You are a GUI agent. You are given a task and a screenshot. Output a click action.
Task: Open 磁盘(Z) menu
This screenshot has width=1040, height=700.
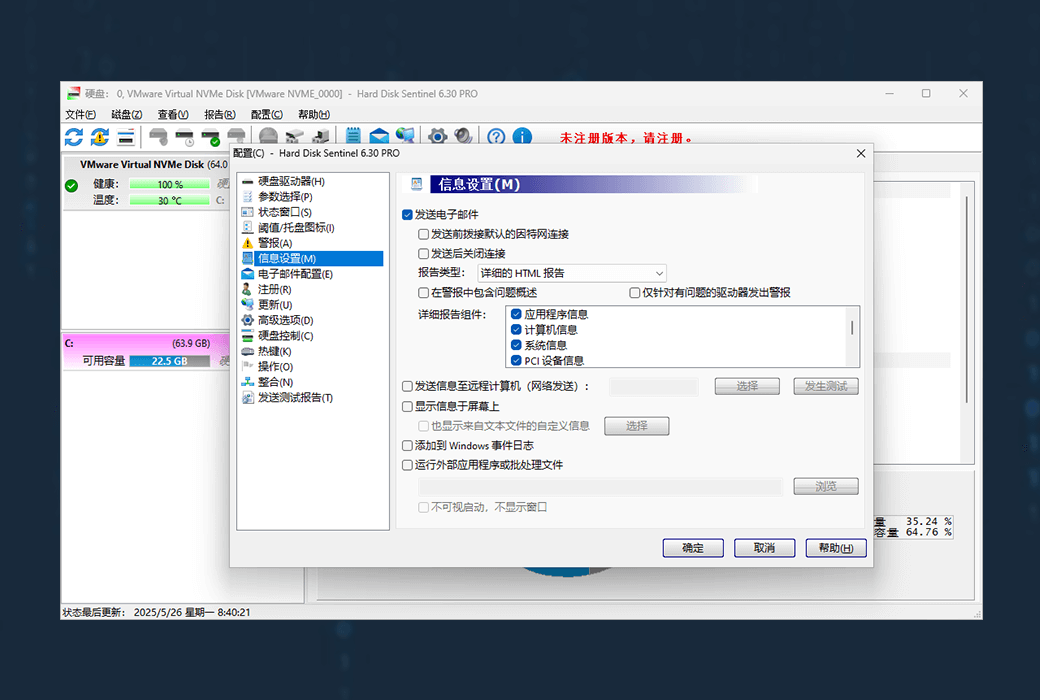pos(127,114)
